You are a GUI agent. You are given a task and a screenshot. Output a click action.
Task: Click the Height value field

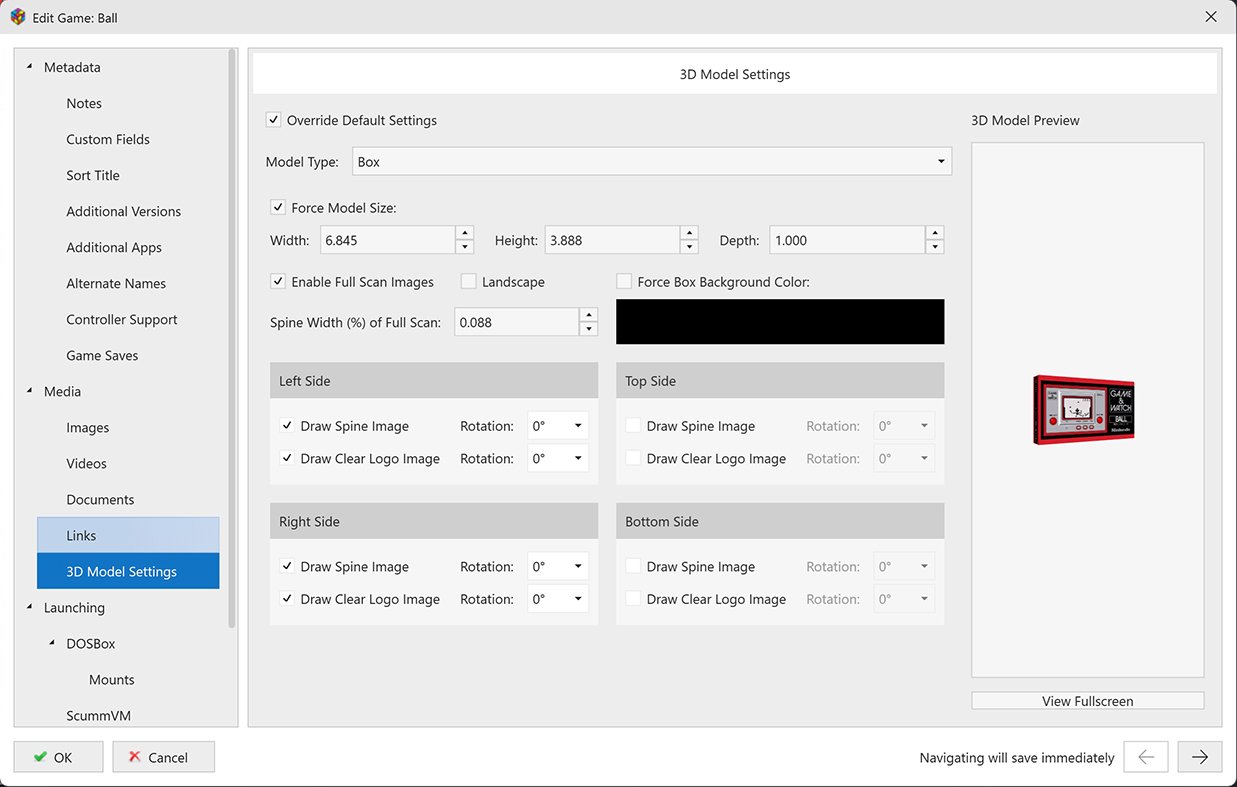[x=612, y=240]
